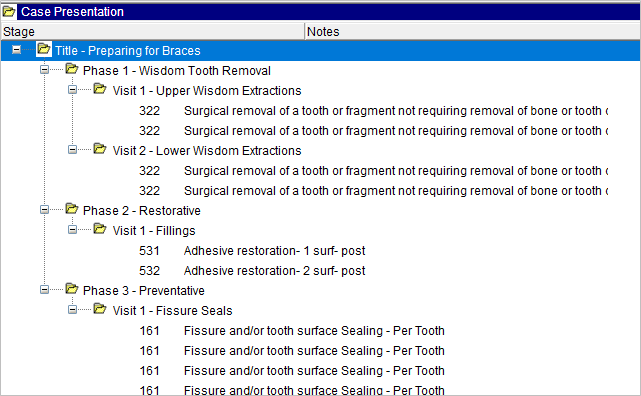
Task: Click the Case Presentation folder icon in title bar
Action: point(9,11)
